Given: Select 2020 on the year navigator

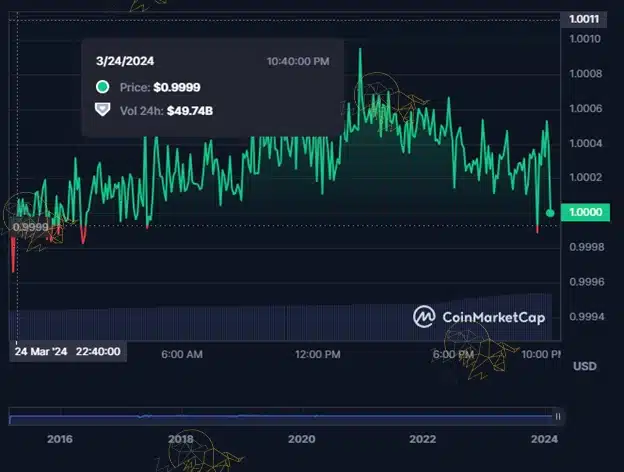Looking at the screenshot, I should pos(301,439).
